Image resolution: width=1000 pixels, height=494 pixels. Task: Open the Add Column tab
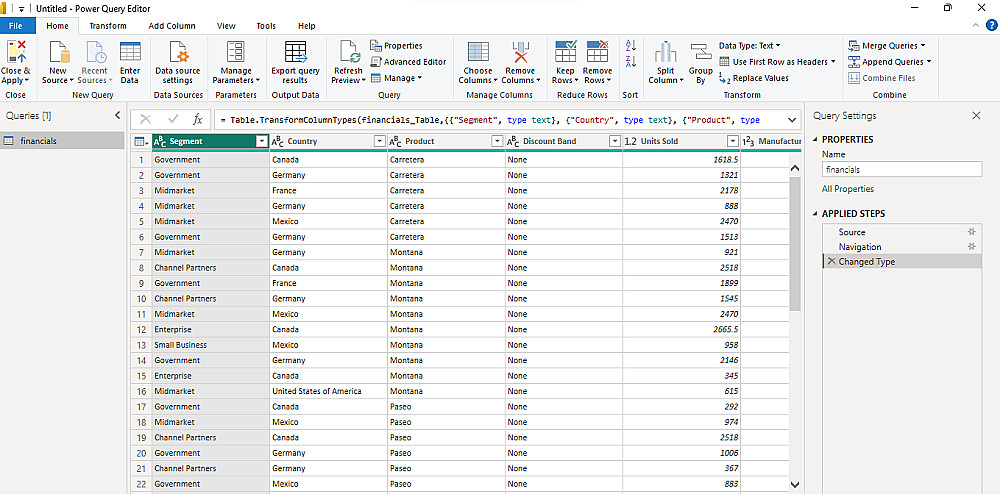click(171, 26)
